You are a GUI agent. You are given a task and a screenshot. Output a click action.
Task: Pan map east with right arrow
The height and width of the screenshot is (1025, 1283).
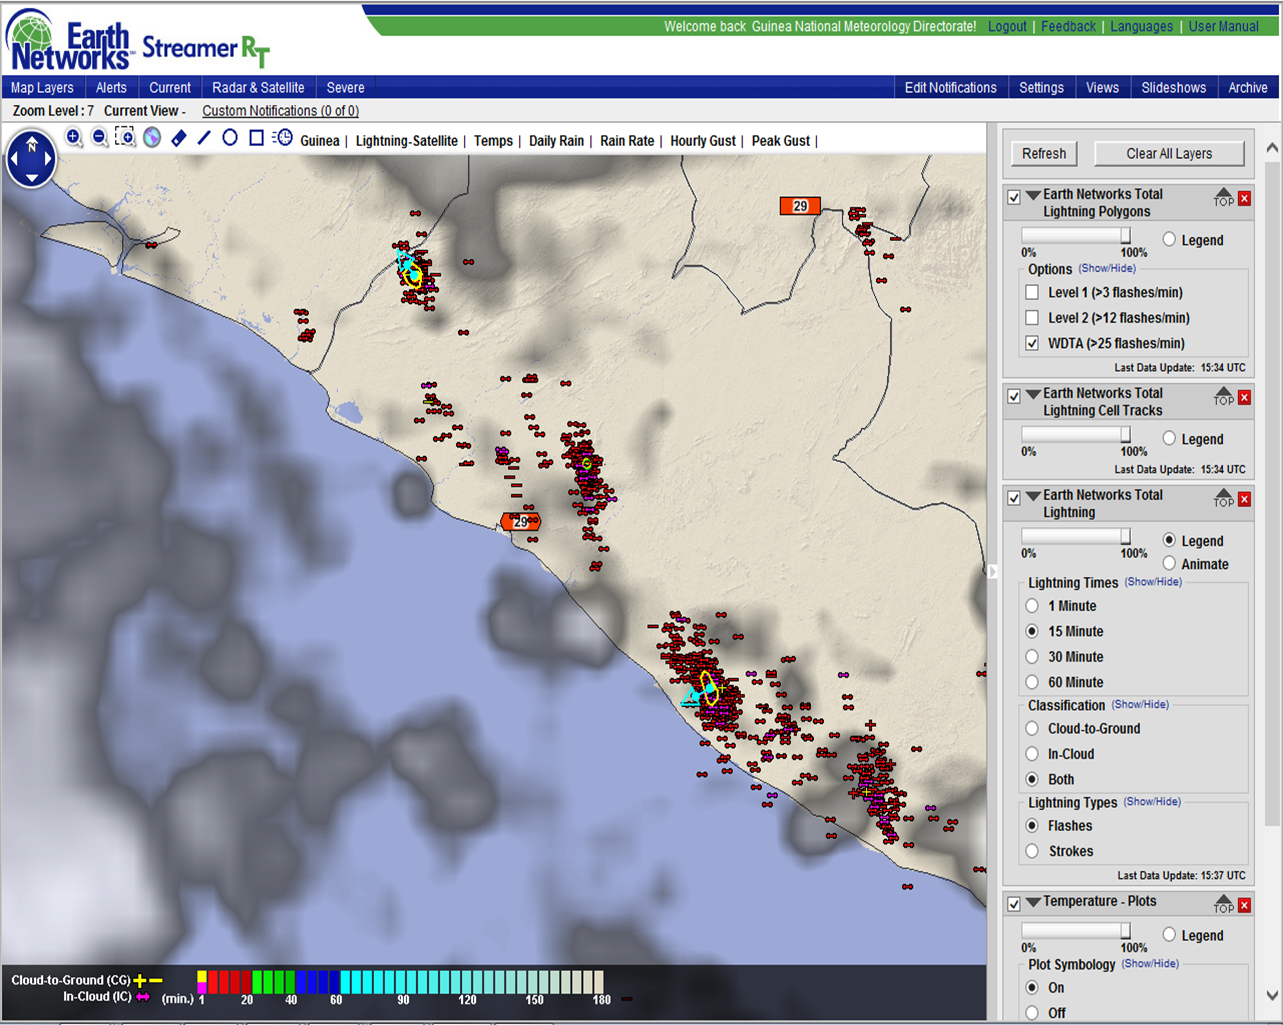pos(48,159)
